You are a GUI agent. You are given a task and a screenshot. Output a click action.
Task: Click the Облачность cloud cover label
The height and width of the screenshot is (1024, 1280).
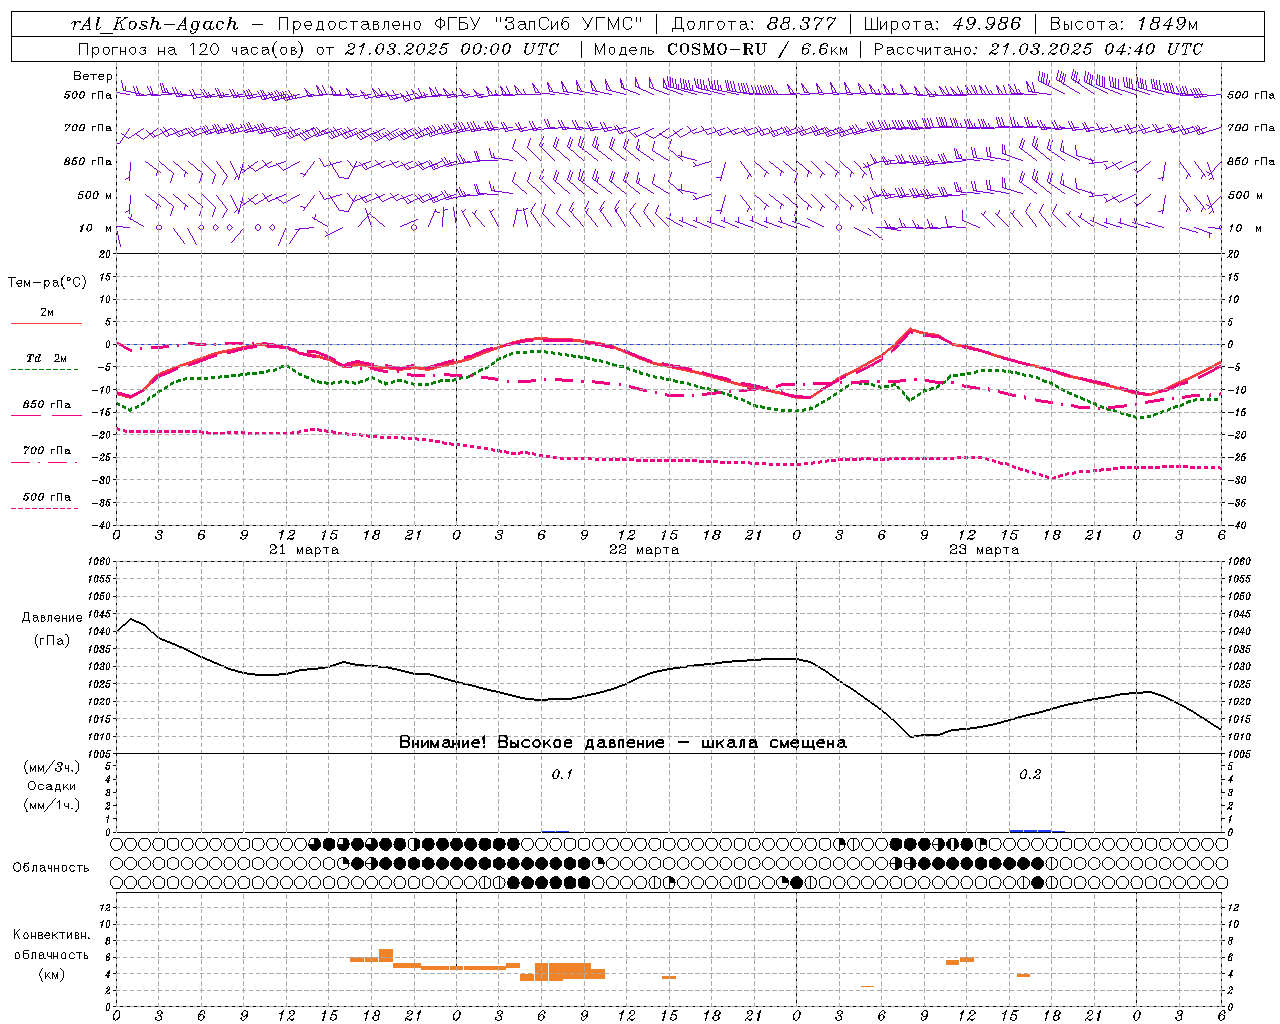[x=51, y=868]
